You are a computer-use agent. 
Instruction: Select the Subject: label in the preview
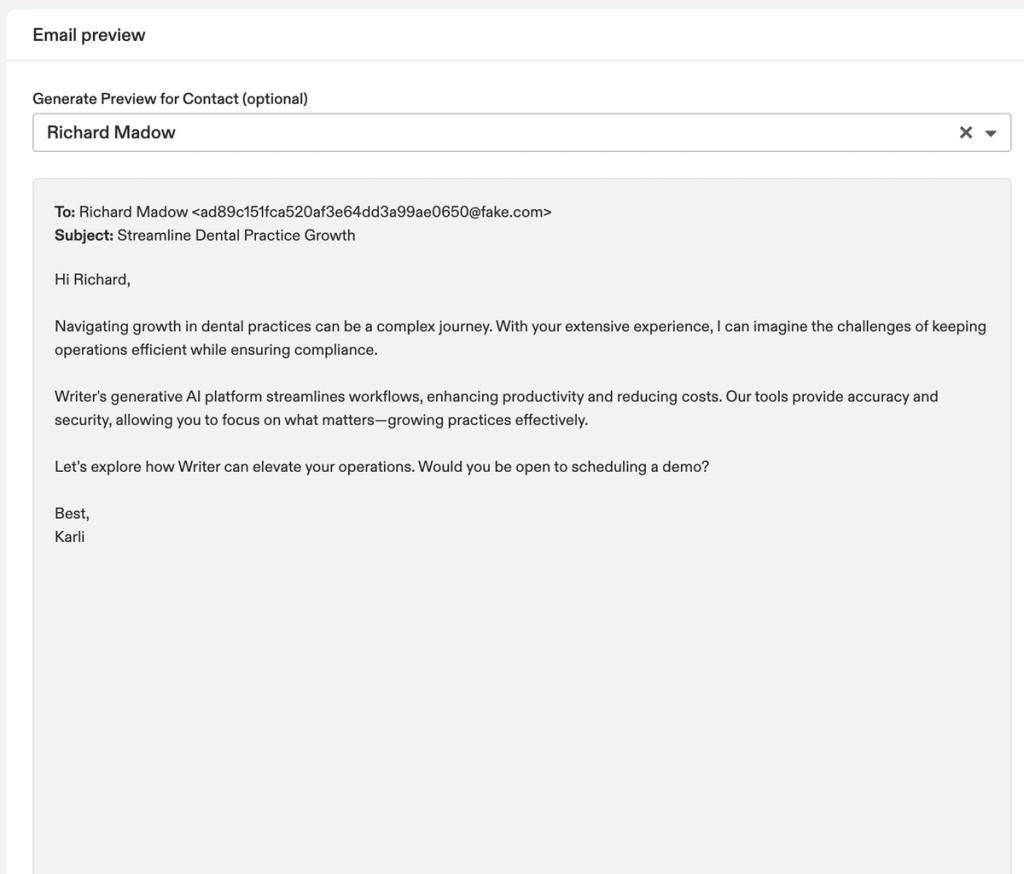click(84, 235)
